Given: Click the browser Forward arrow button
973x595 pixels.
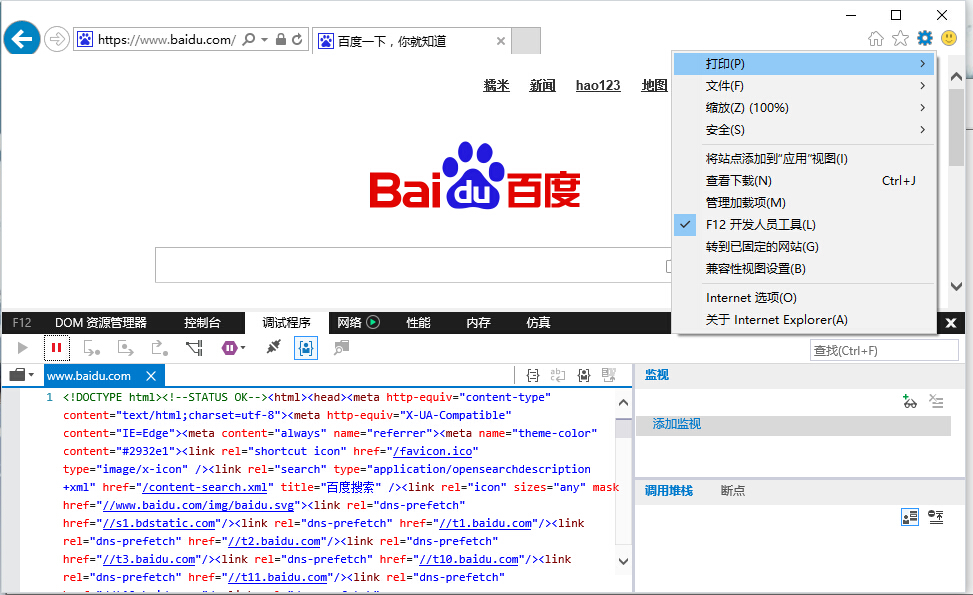Looking at the screenshot, I should pos(56,40).
